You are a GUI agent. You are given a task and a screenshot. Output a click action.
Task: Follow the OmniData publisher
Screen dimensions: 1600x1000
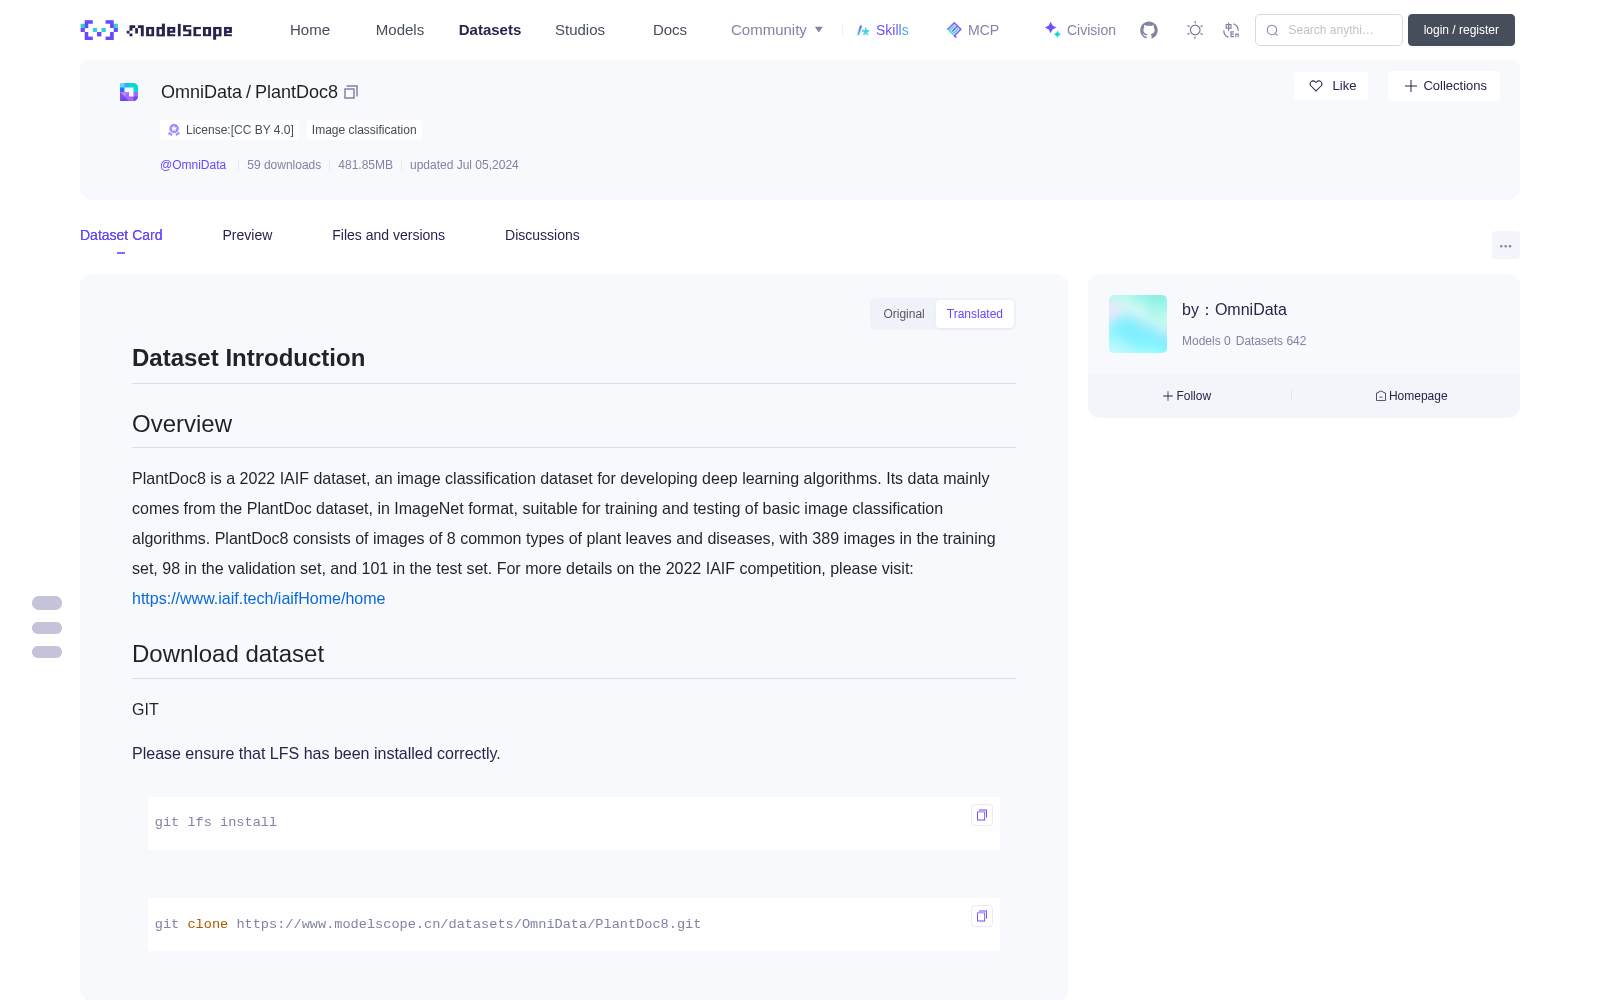click(1187, 396)
